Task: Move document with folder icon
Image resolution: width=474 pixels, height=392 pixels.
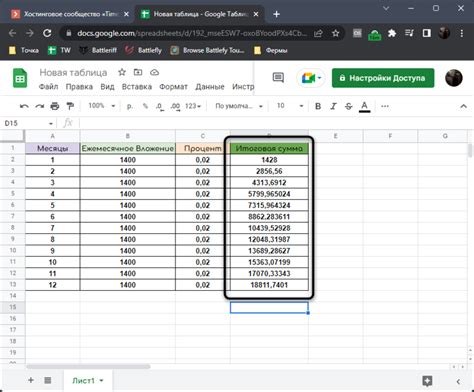Action: click(138, 72)
